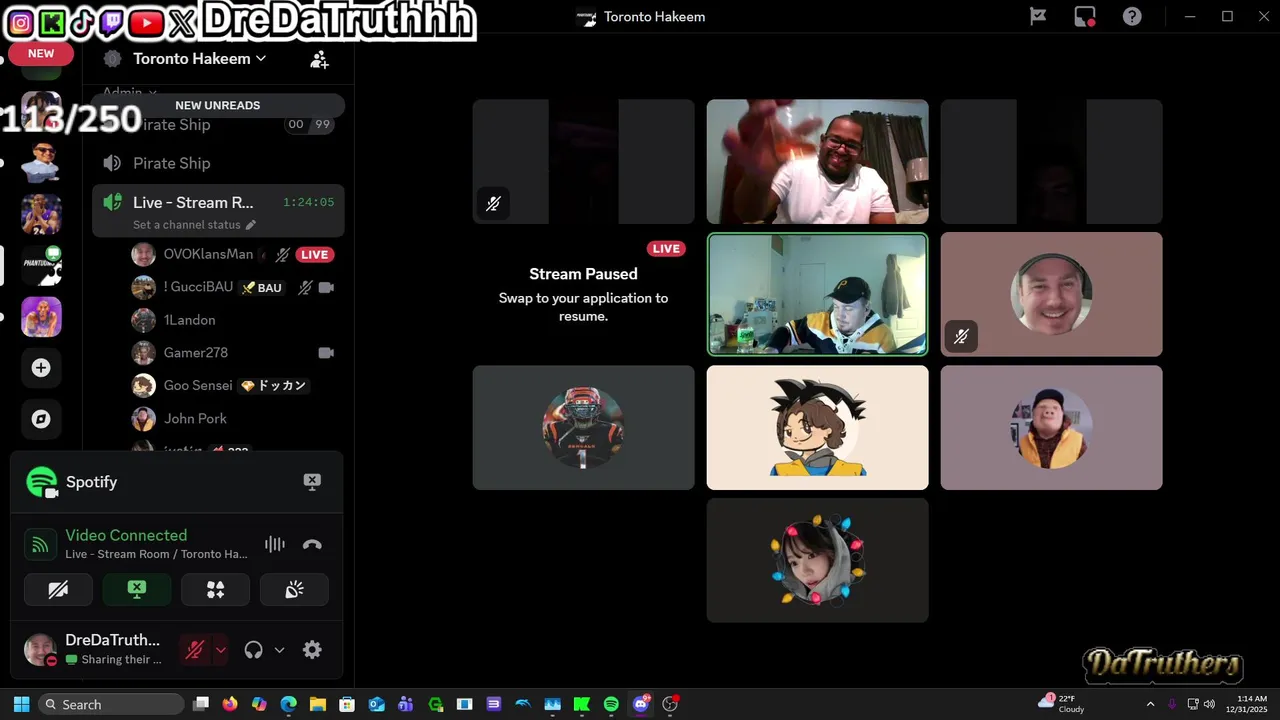Open voice connection signal details icon
This screenshot has width=1280, height=720.
40,545
